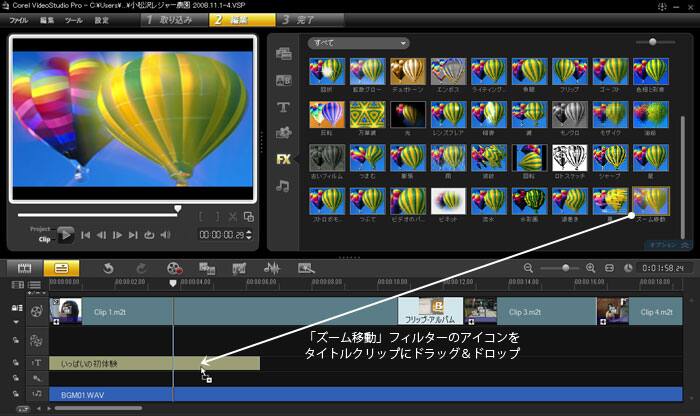700x416 pixels.
Task: Cut clip with the scissors icon
Action: (233, 217)
